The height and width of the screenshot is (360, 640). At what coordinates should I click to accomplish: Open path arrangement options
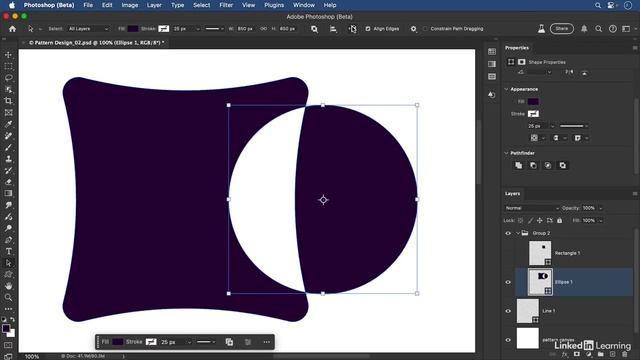tap(353, 29)
